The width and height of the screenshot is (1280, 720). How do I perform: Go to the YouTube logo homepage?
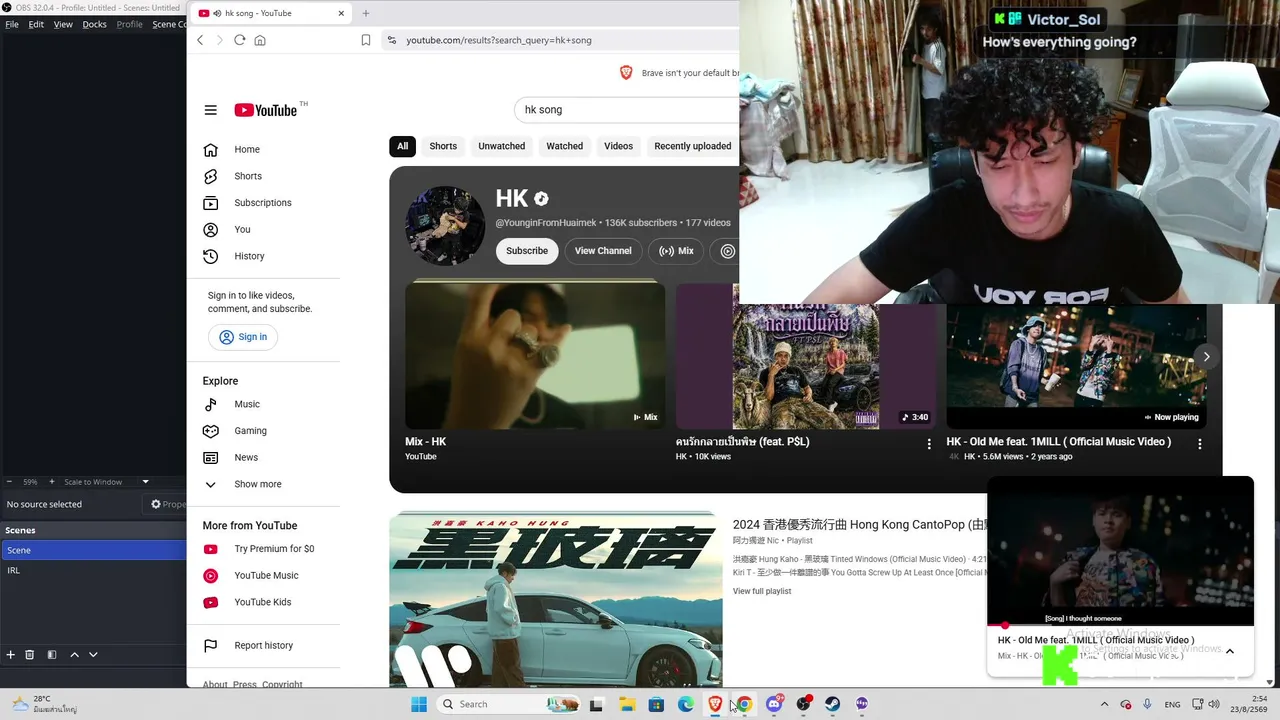(266, 110)
